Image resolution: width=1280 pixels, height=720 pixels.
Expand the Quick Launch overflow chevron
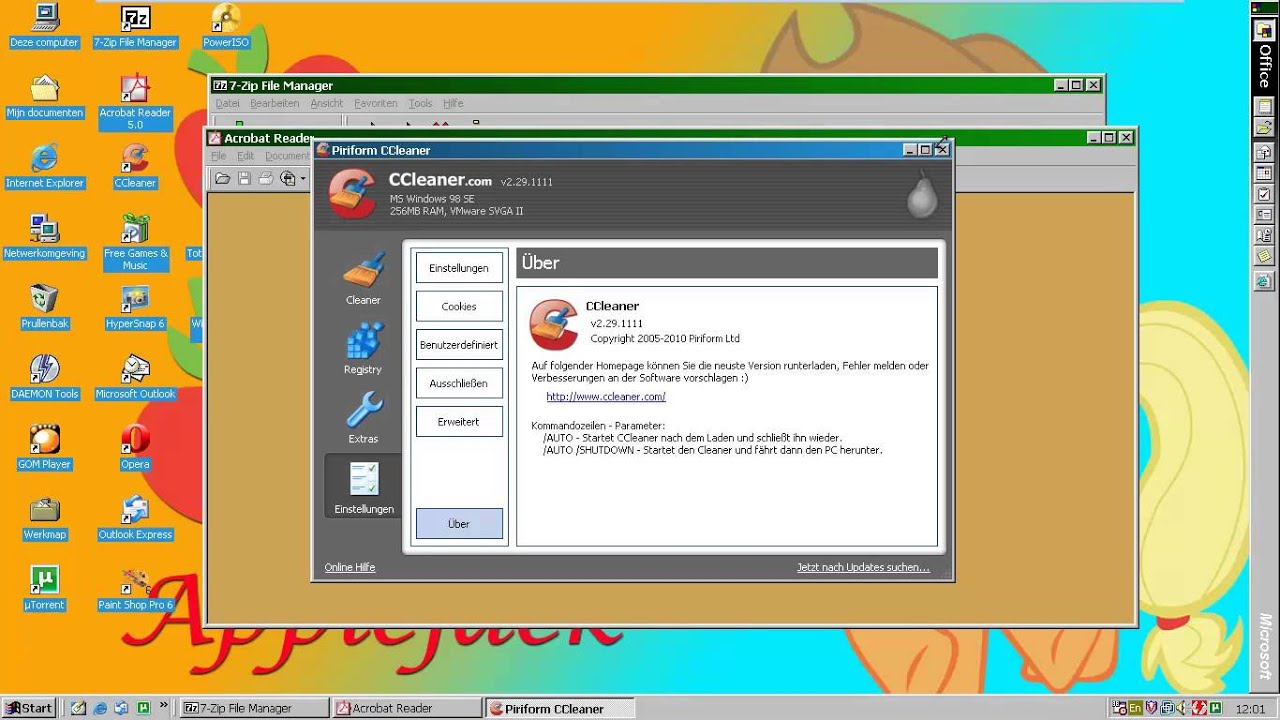[164, 705]
